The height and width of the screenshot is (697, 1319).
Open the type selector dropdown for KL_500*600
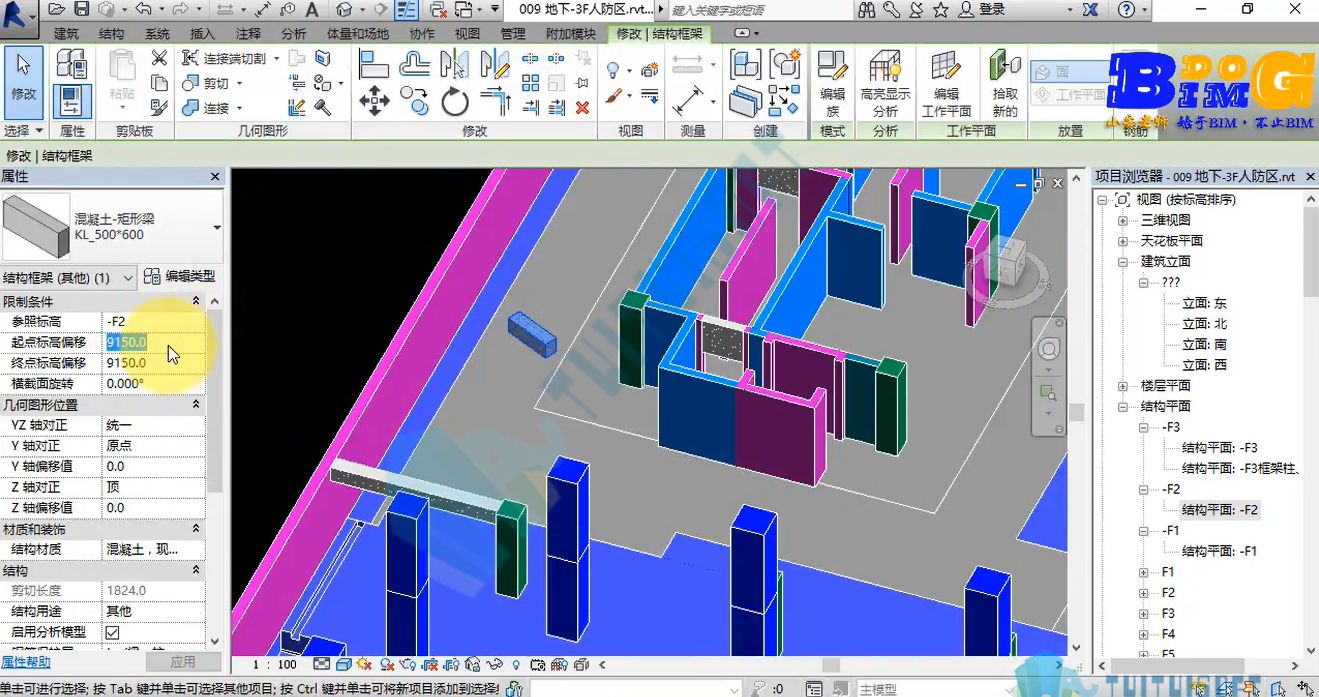pyautogui.click(x=217, y=227)
